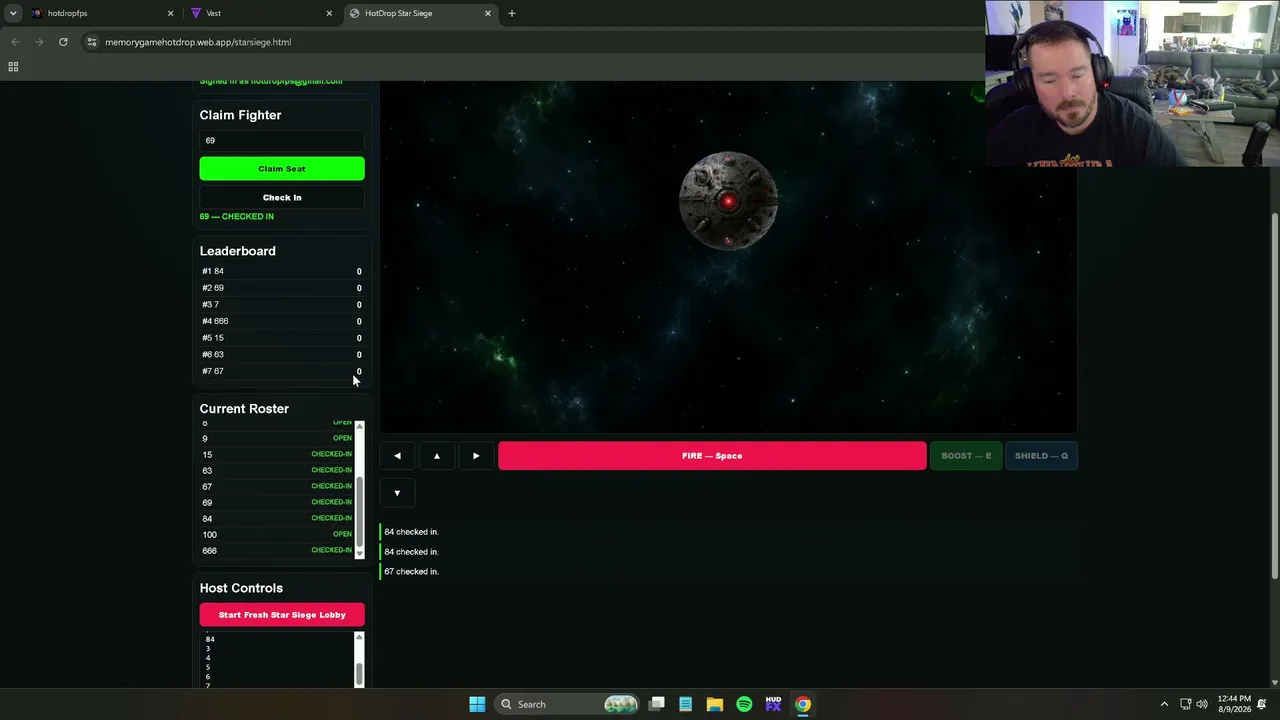
Task: Click the Chrome reload page icon
Action: (63, 42)
